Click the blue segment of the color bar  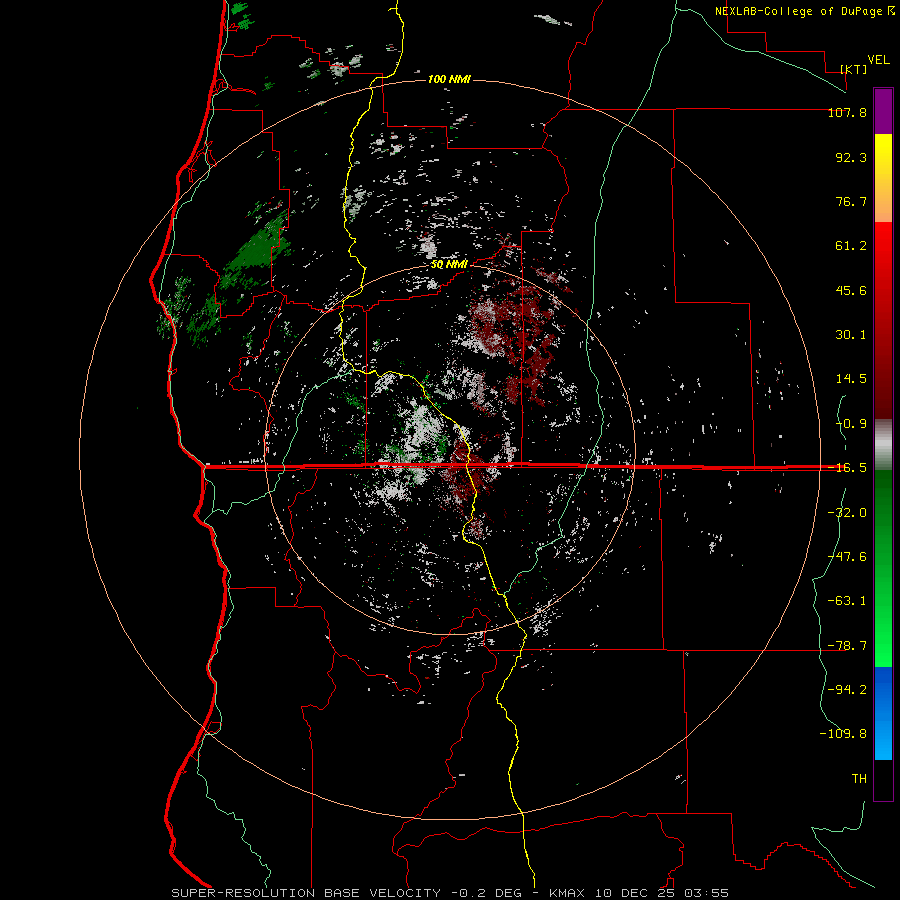pos(883,713)
